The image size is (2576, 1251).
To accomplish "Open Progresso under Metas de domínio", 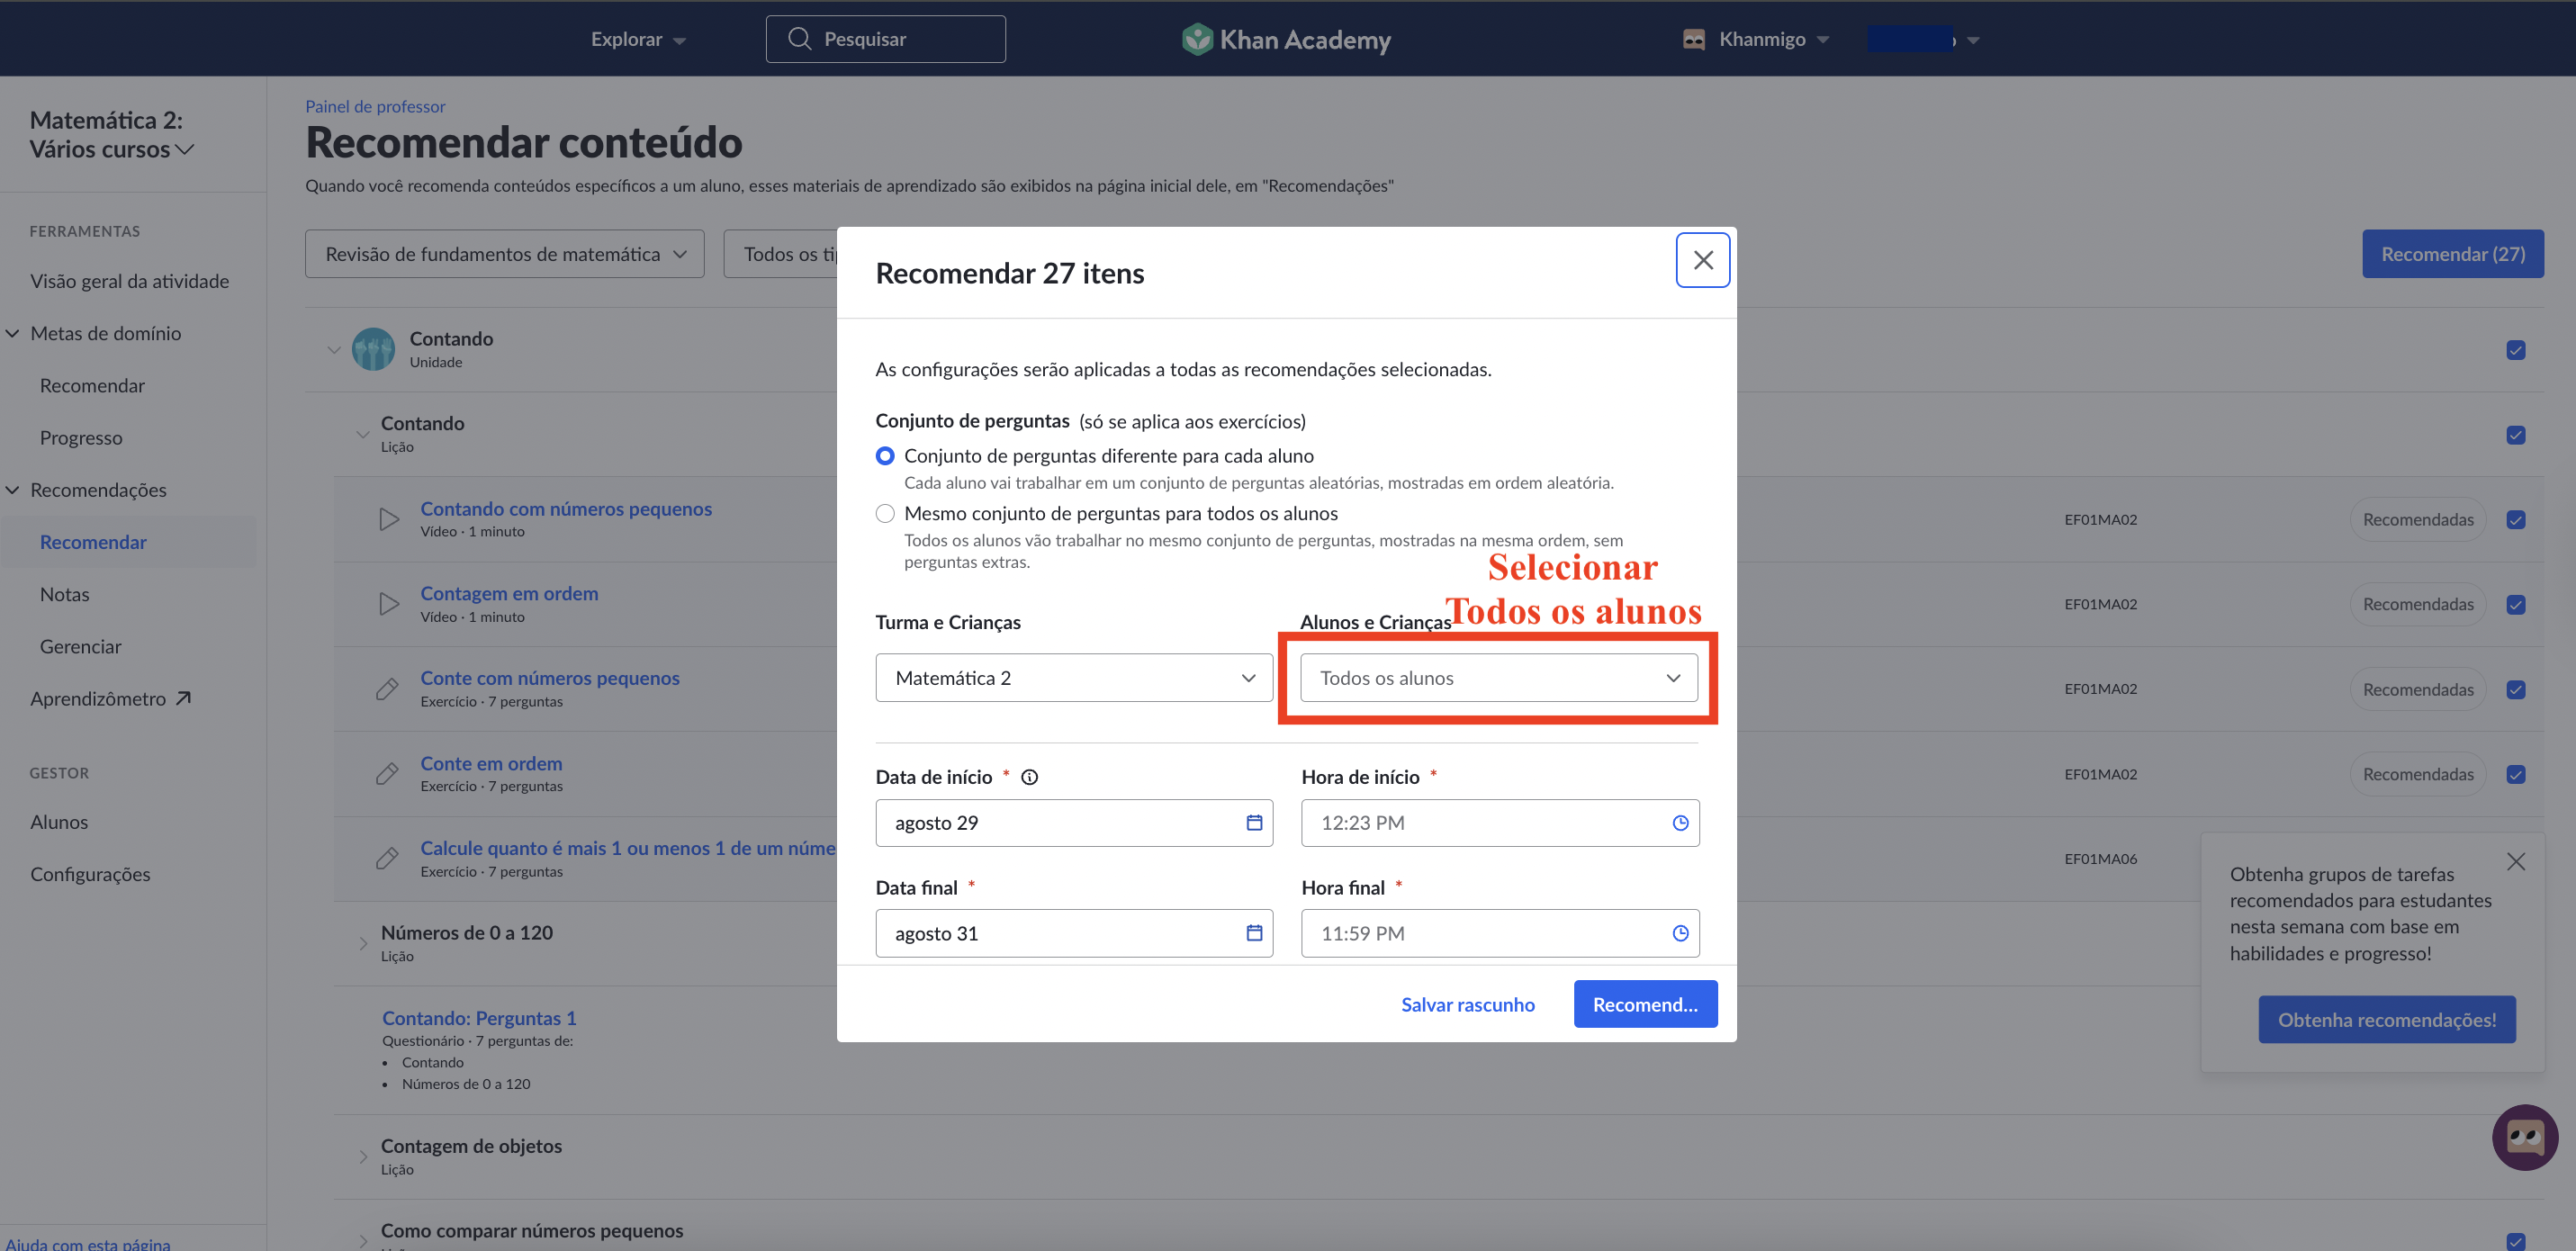I will (81, 438).
